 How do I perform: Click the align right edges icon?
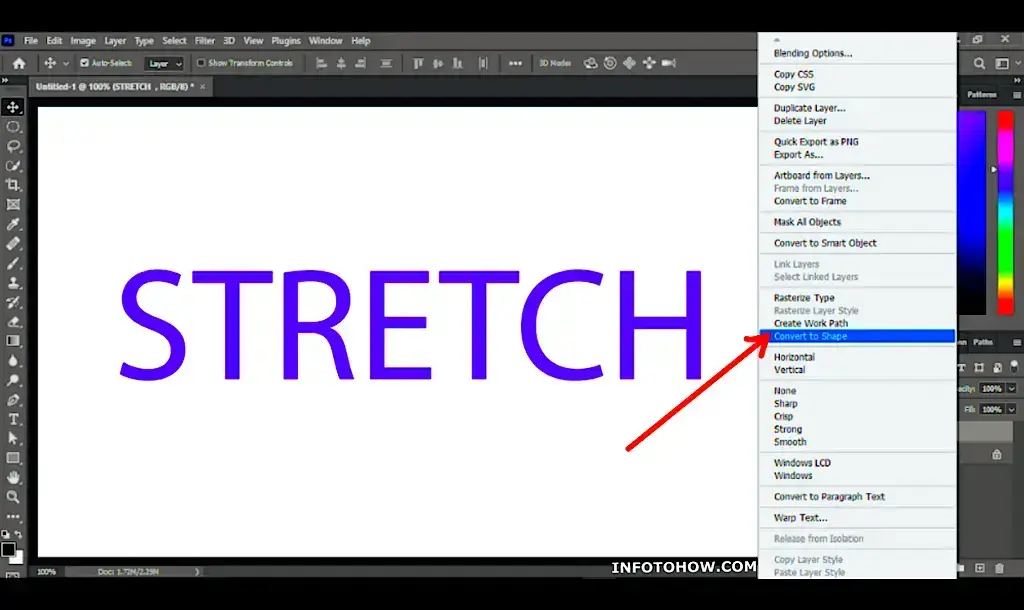tap(360, 63)
